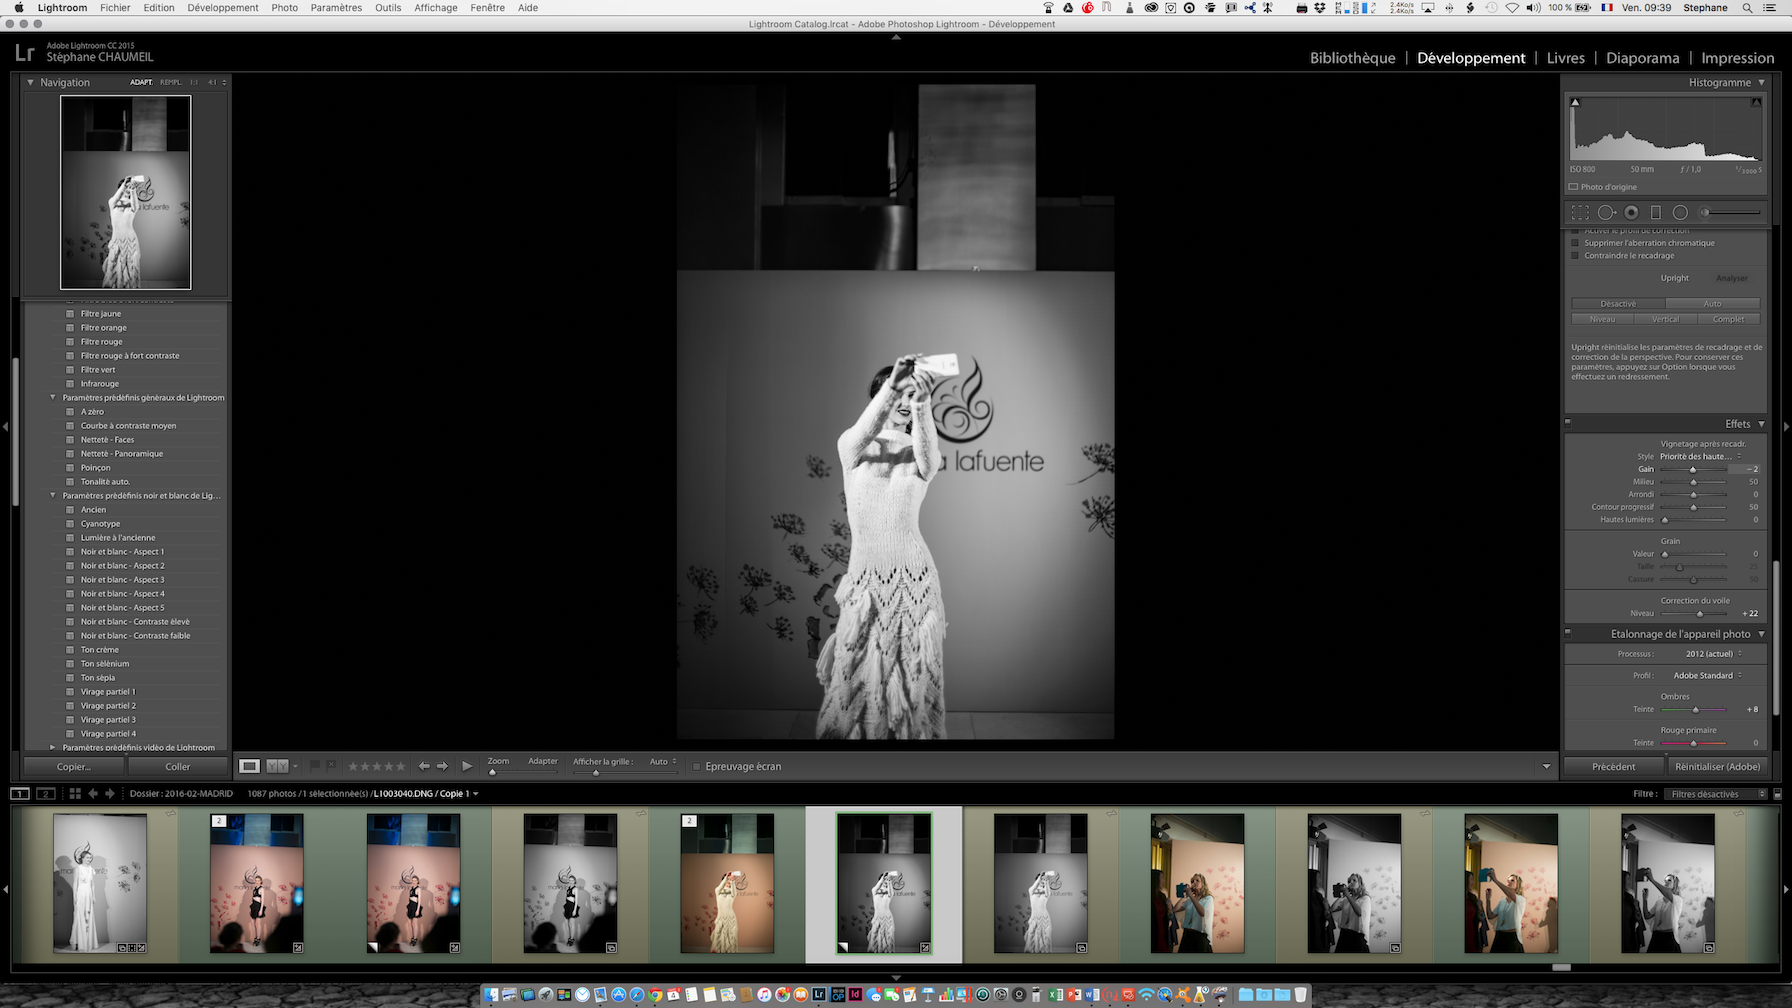Set flag as rejected

pos(331,766)
